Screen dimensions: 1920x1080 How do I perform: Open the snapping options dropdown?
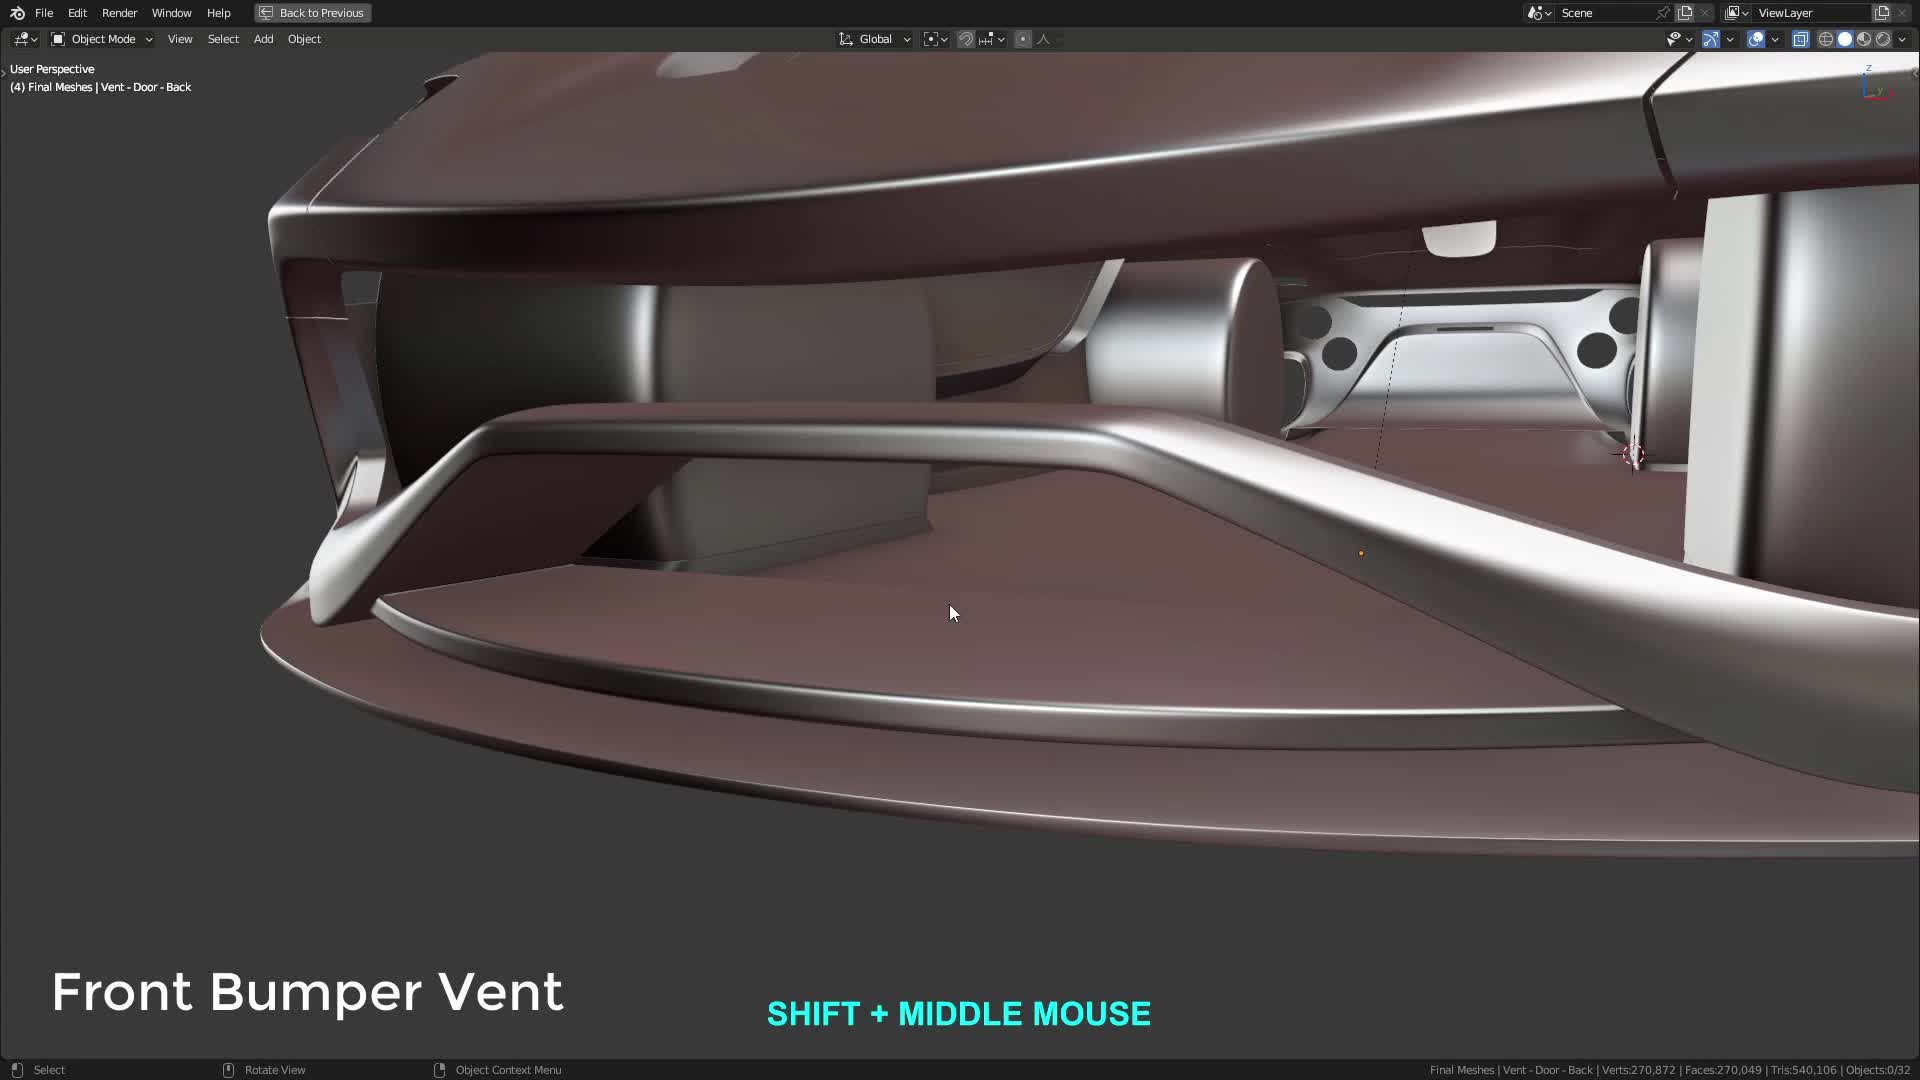tap(992, 39)
